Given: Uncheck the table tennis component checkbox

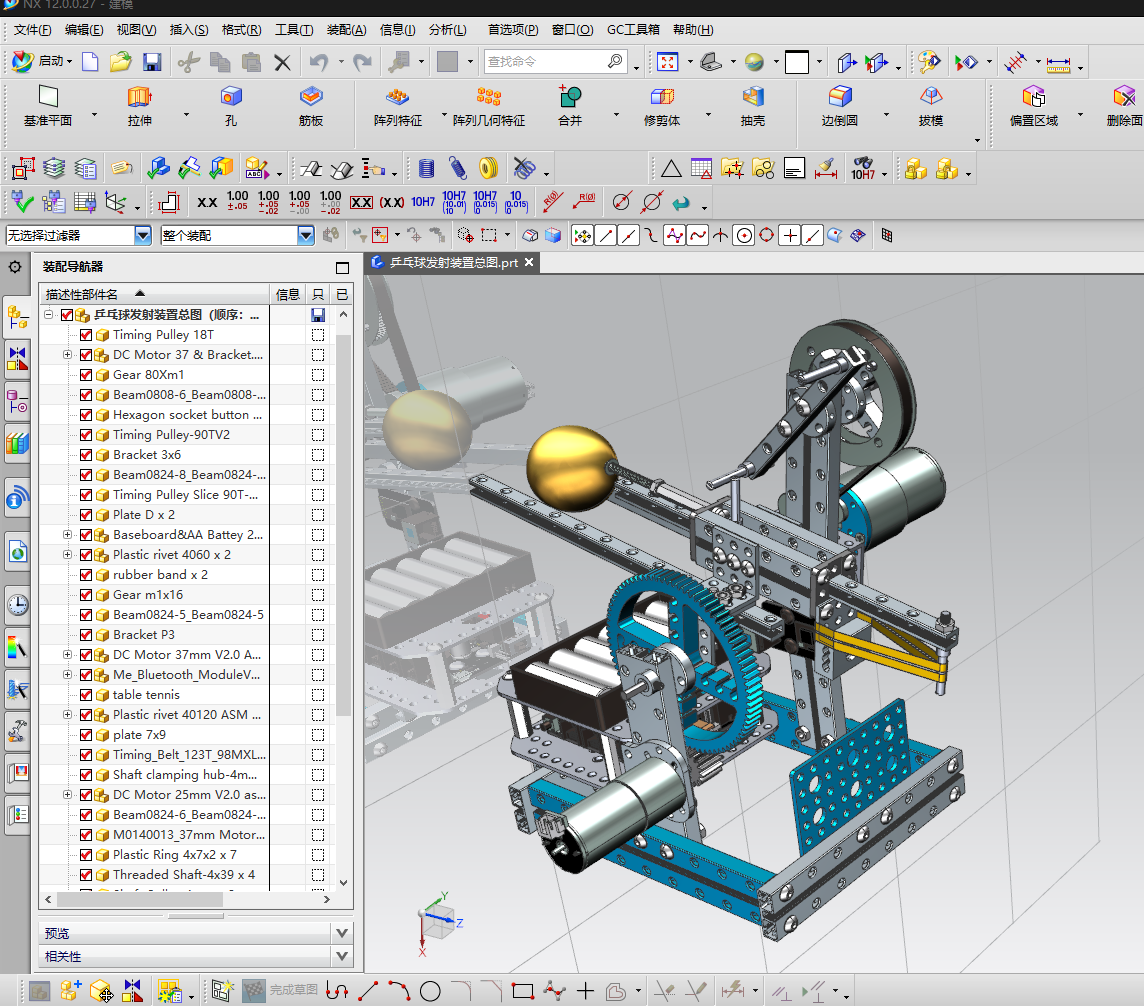Looking at the screenshot, I should 86,695.
